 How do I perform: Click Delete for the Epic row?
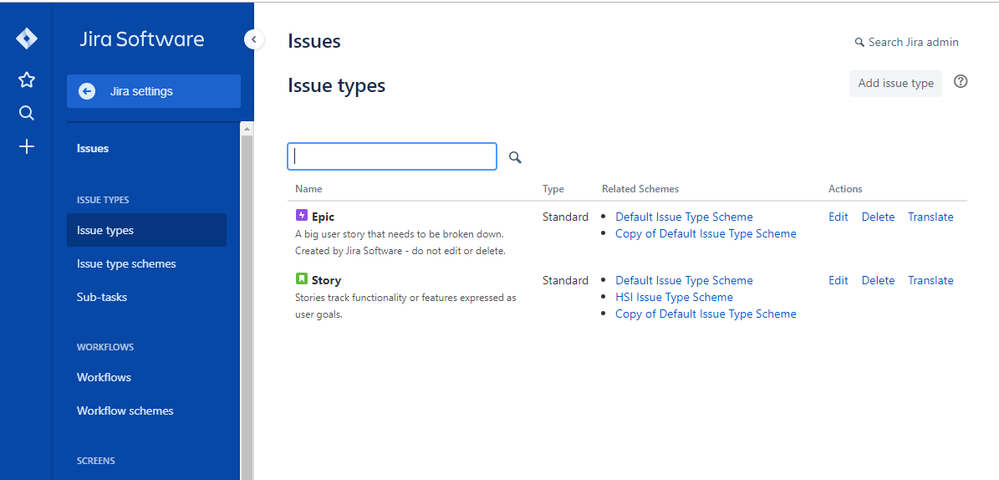pos(878,217)
